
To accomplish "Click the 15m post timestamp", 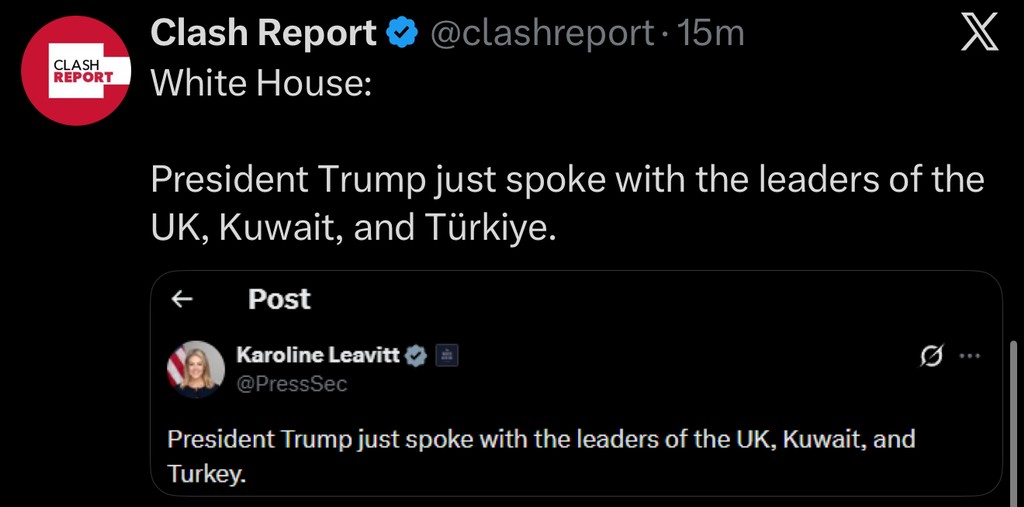I will coord(711,34).
